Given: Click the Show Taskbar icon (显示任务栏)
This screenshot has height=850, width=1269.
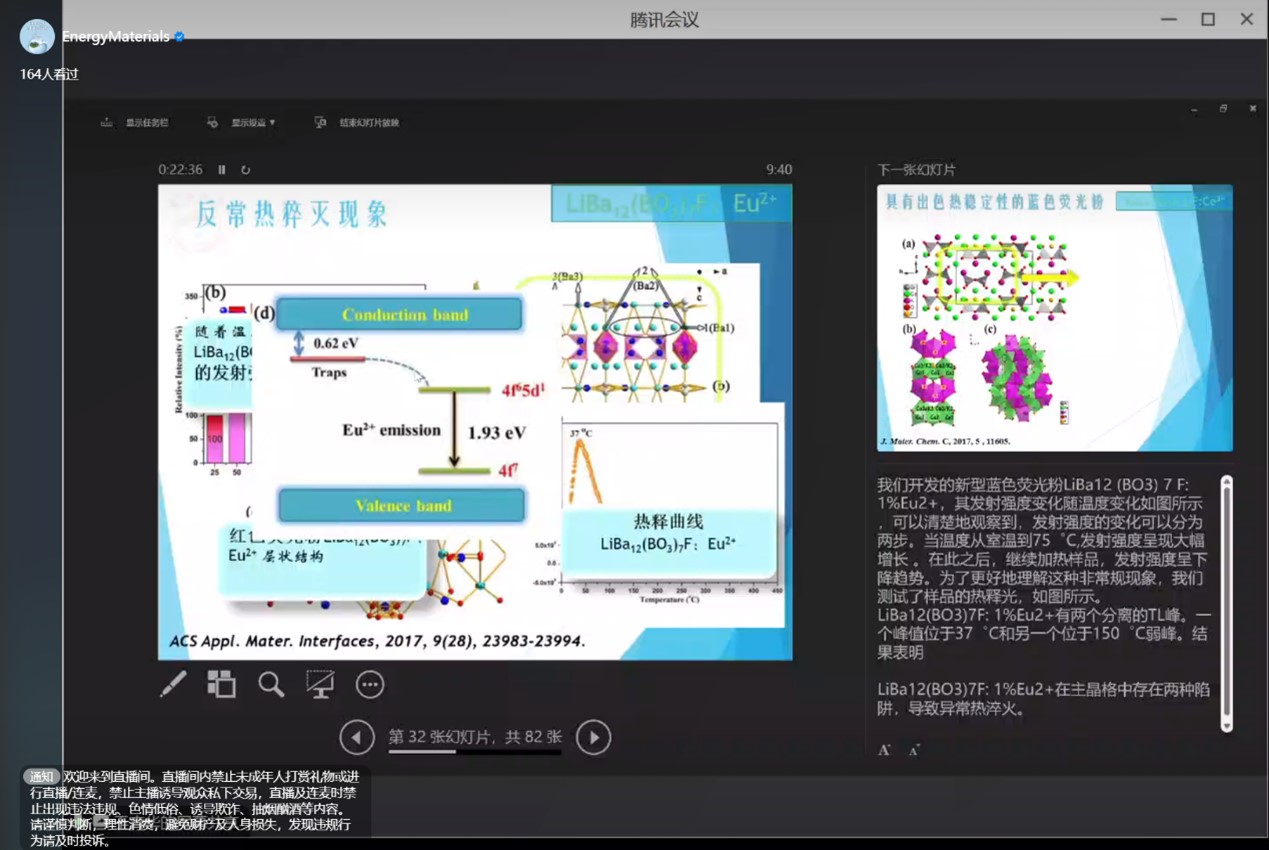Looking at the screenshot, I should click(106, 123).
